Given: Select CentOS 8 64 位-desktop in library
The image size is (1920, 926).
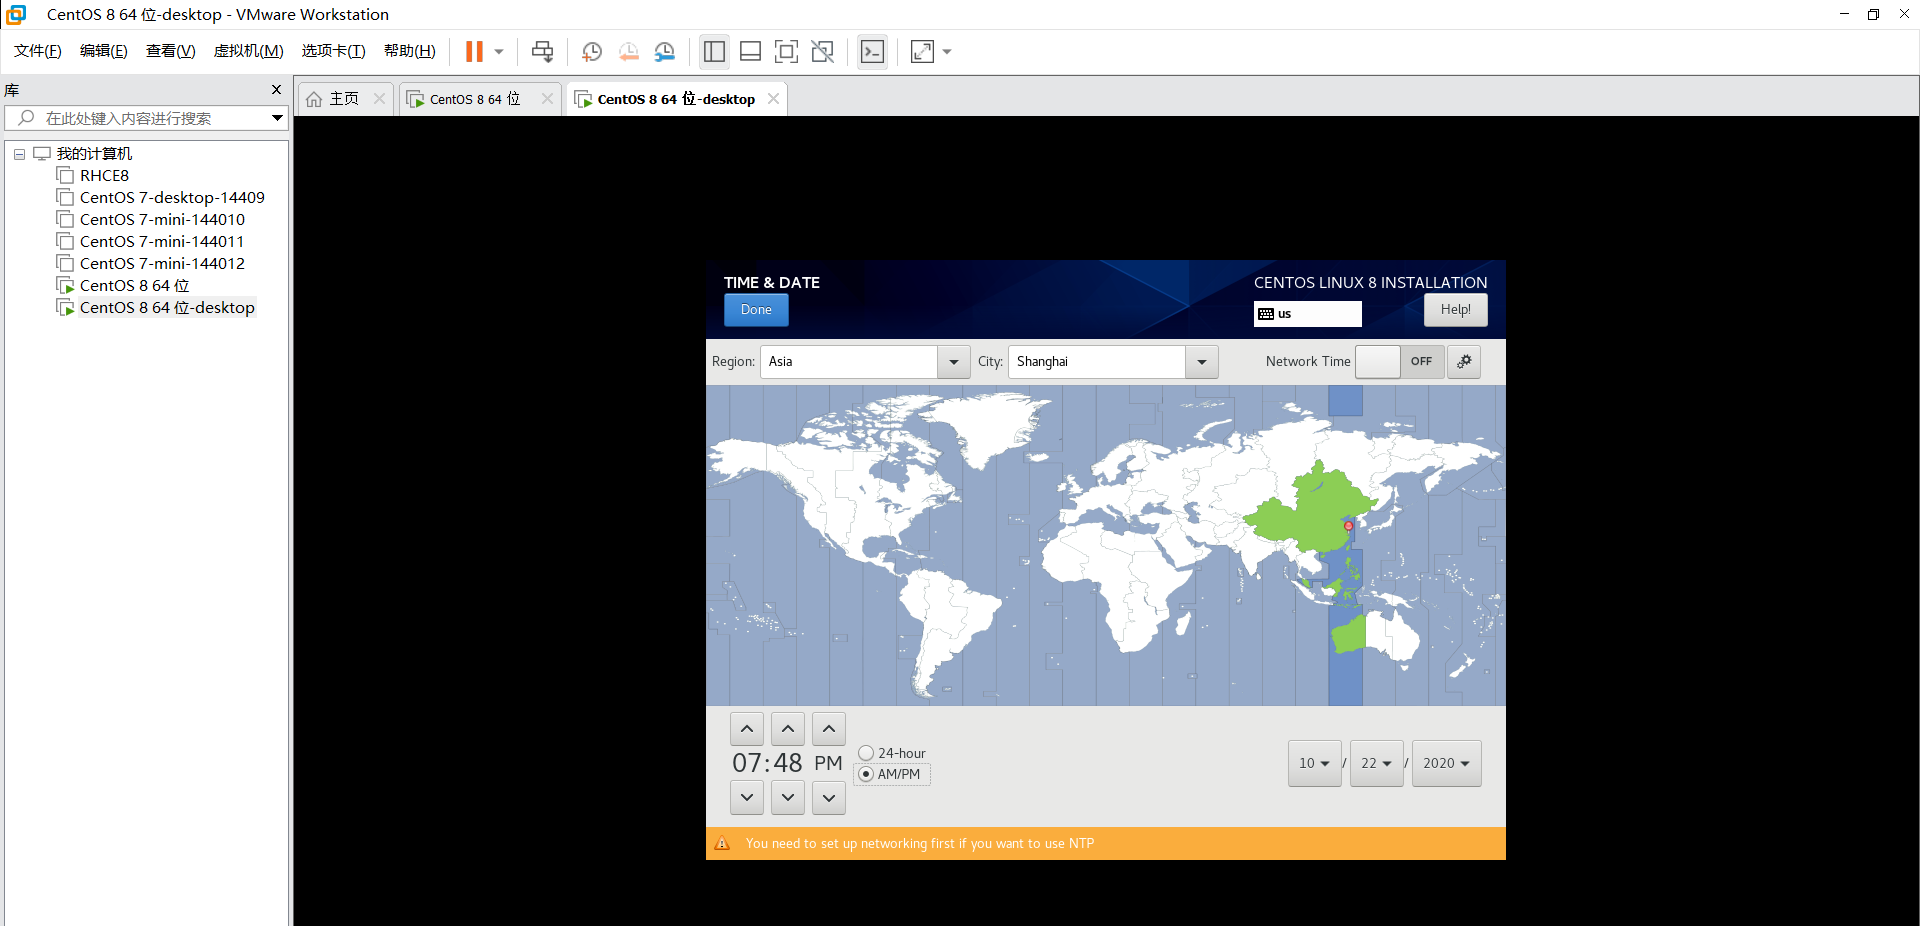Looking at the screenshot, I should pyautogui.click(x=167, y=308).
